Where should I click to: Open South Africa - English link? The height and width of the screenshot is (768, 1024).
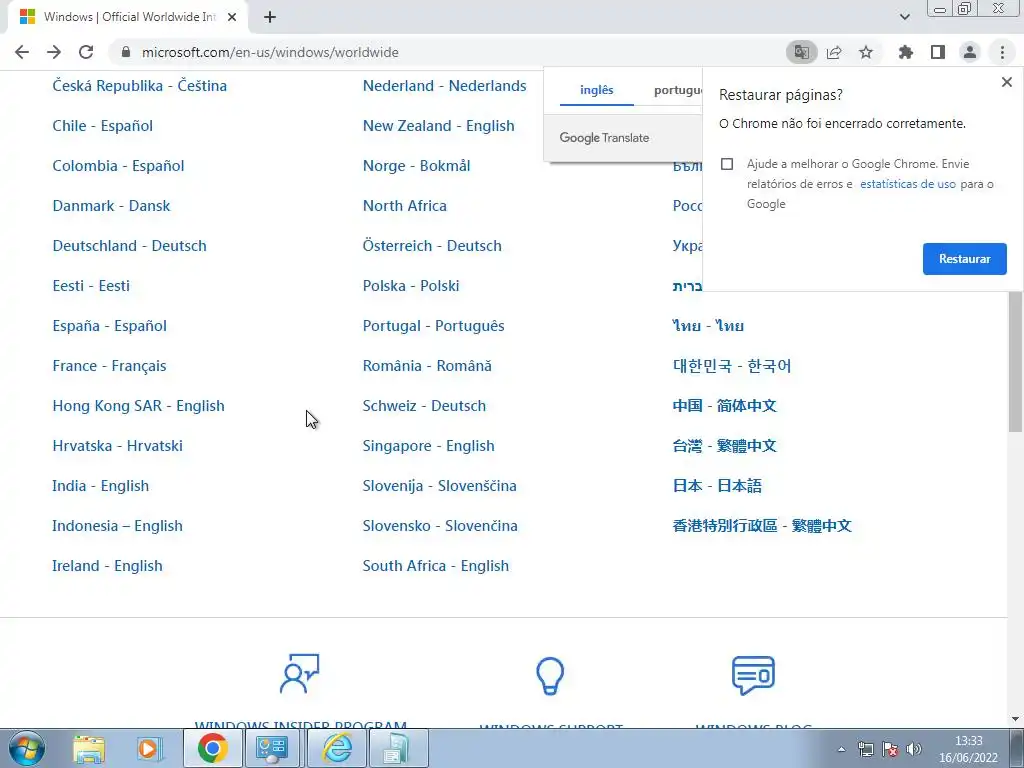point(436,566)
